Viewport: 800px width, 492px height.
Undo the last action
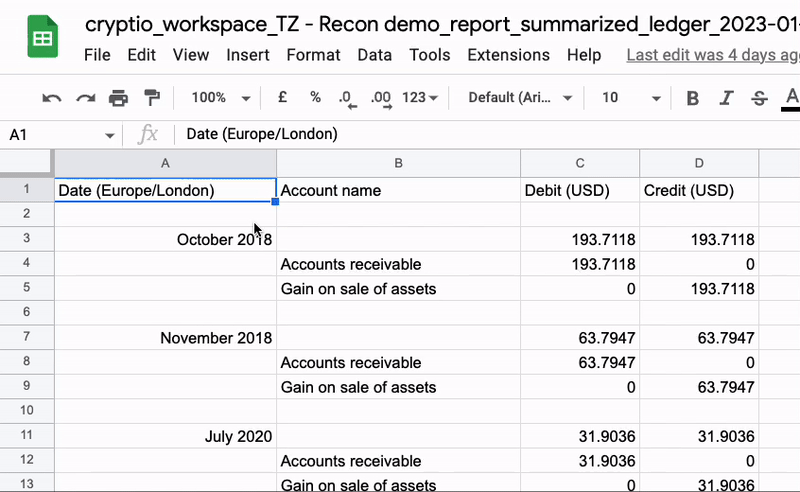tap(52, 98)
